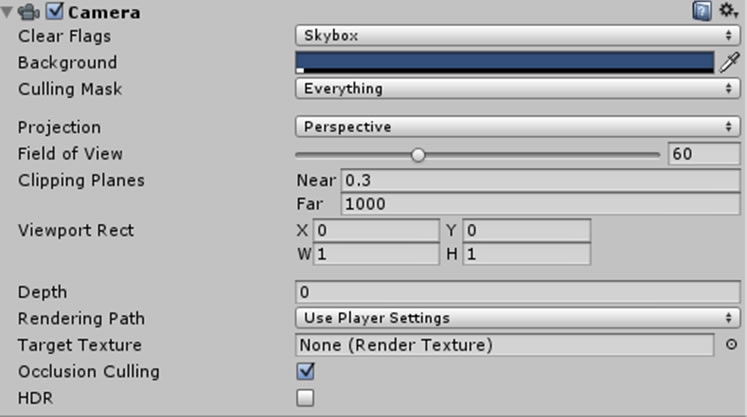Screen dimensions: 747x417
Task: Click the Field of View value field
Action: (x=704, y=154)
